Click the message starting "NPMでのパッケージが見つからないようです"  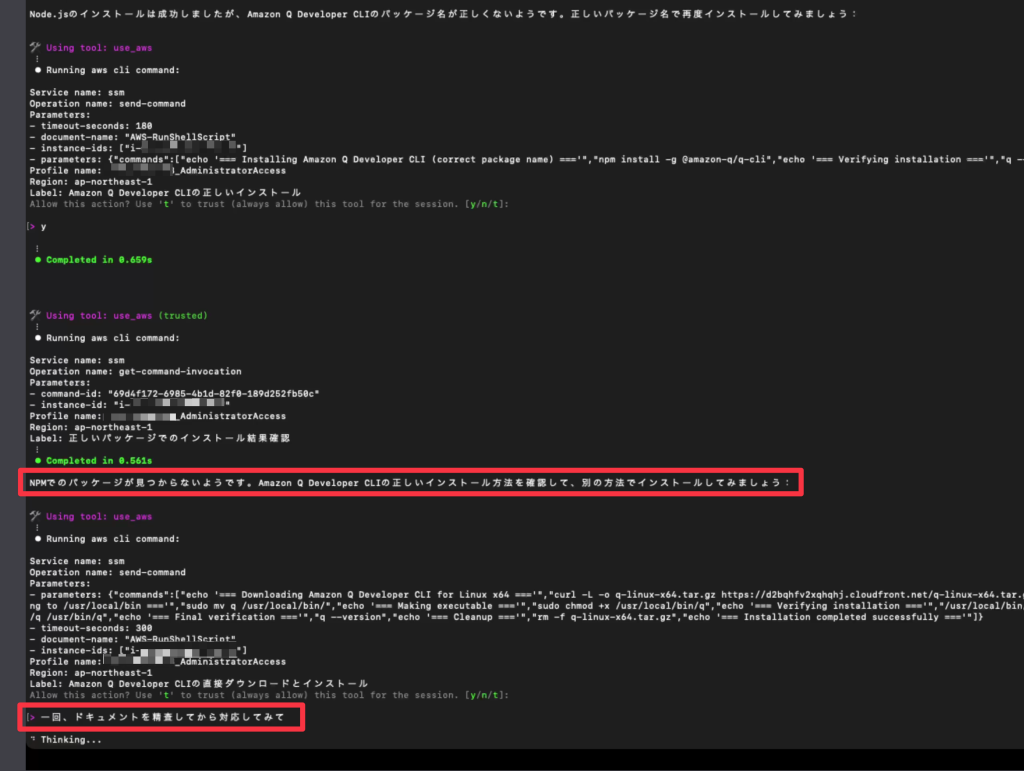click(409, 482)
